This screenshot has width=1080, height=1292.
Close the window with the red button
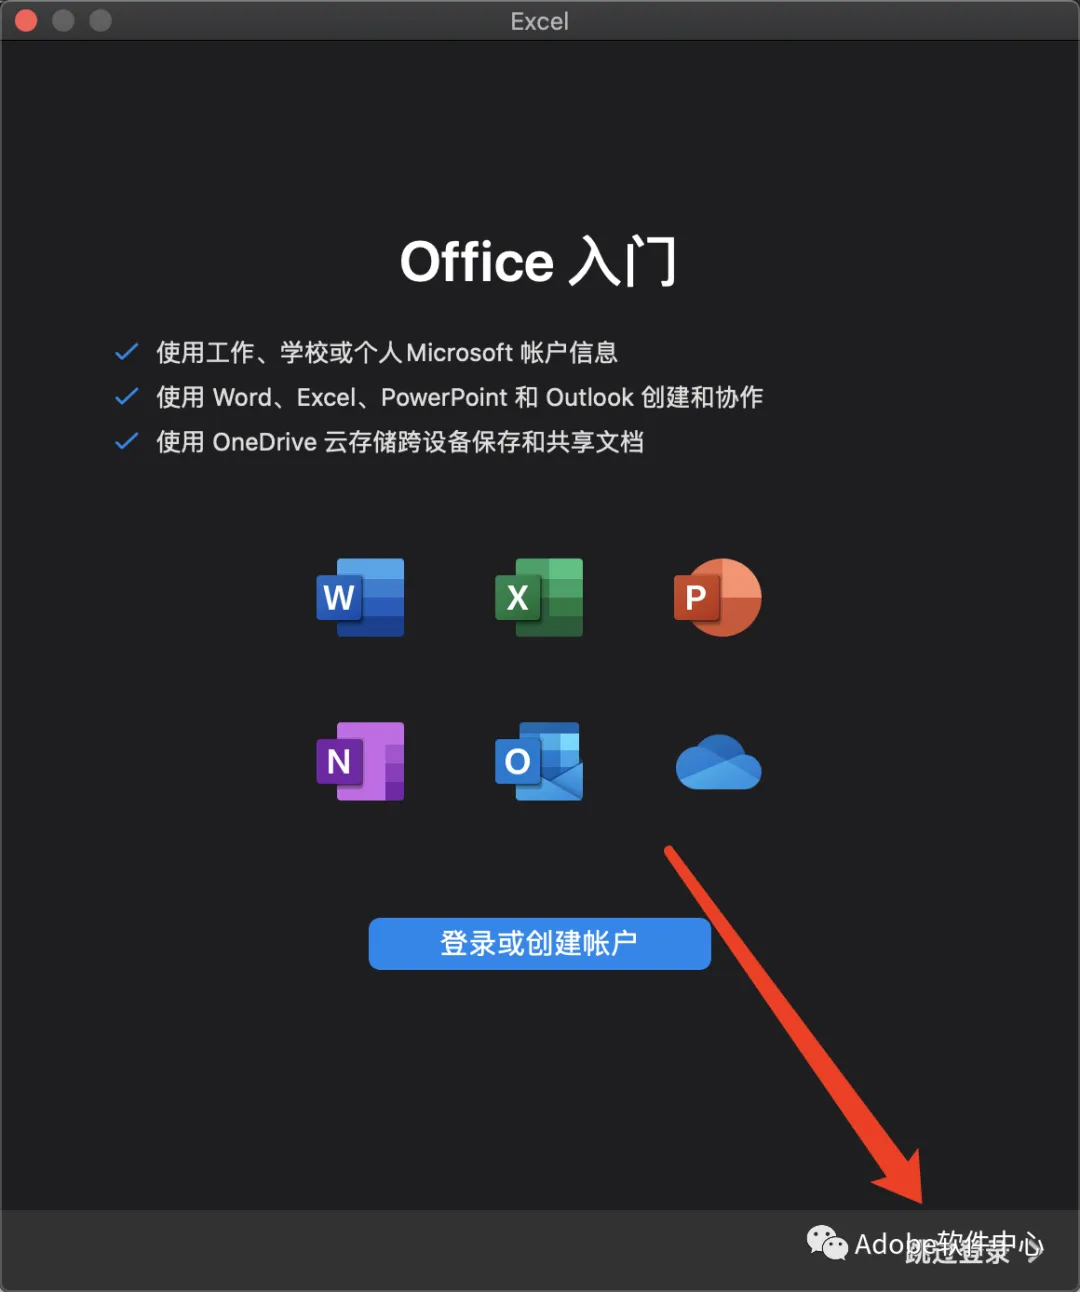27,20
